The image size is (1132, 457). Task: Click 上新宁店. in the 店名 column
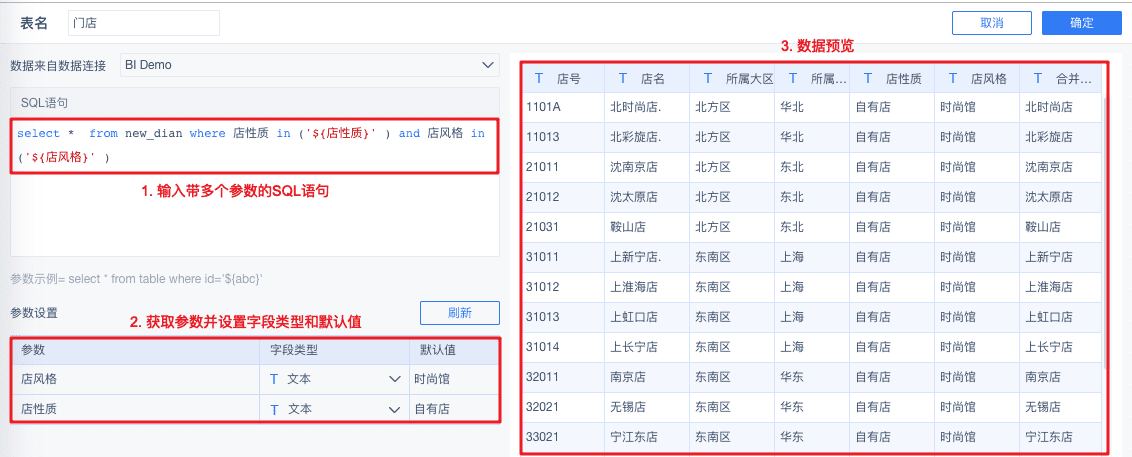(647, 257)
